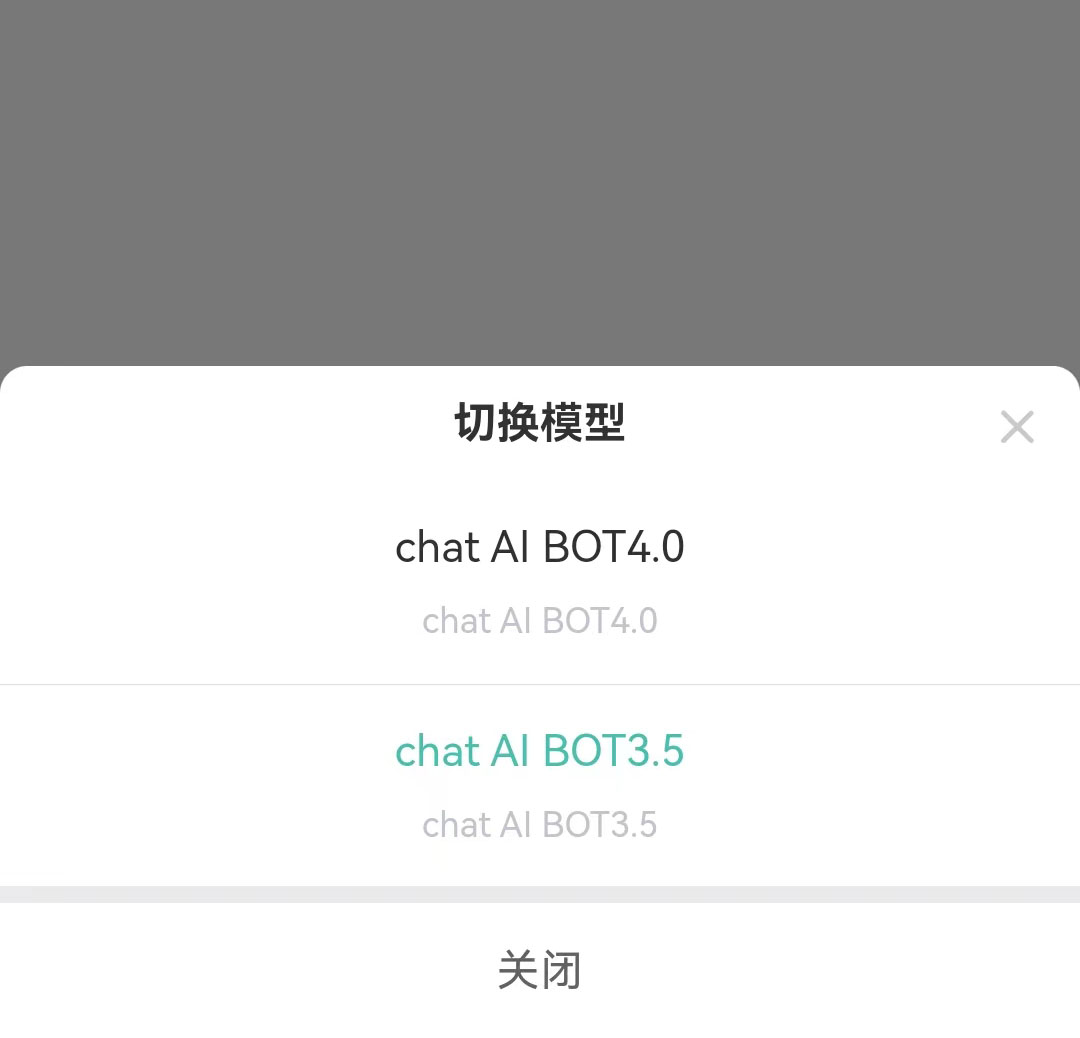Tap the grey overlay above the dialog
This screenshot has height=1038, width=1080.
point(540,180)
